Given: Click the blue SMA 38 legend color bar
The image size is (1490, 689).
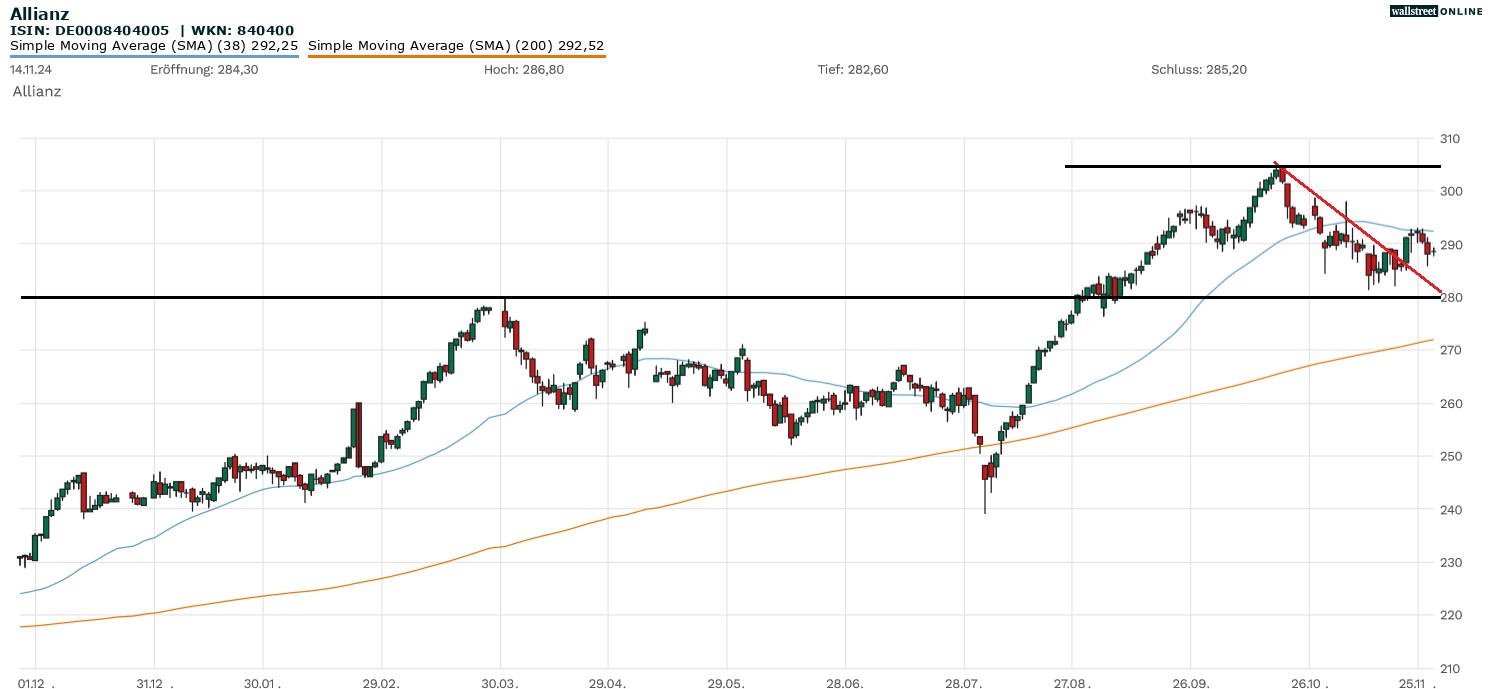Looking at the screenshot, I should tap(154, 56).
